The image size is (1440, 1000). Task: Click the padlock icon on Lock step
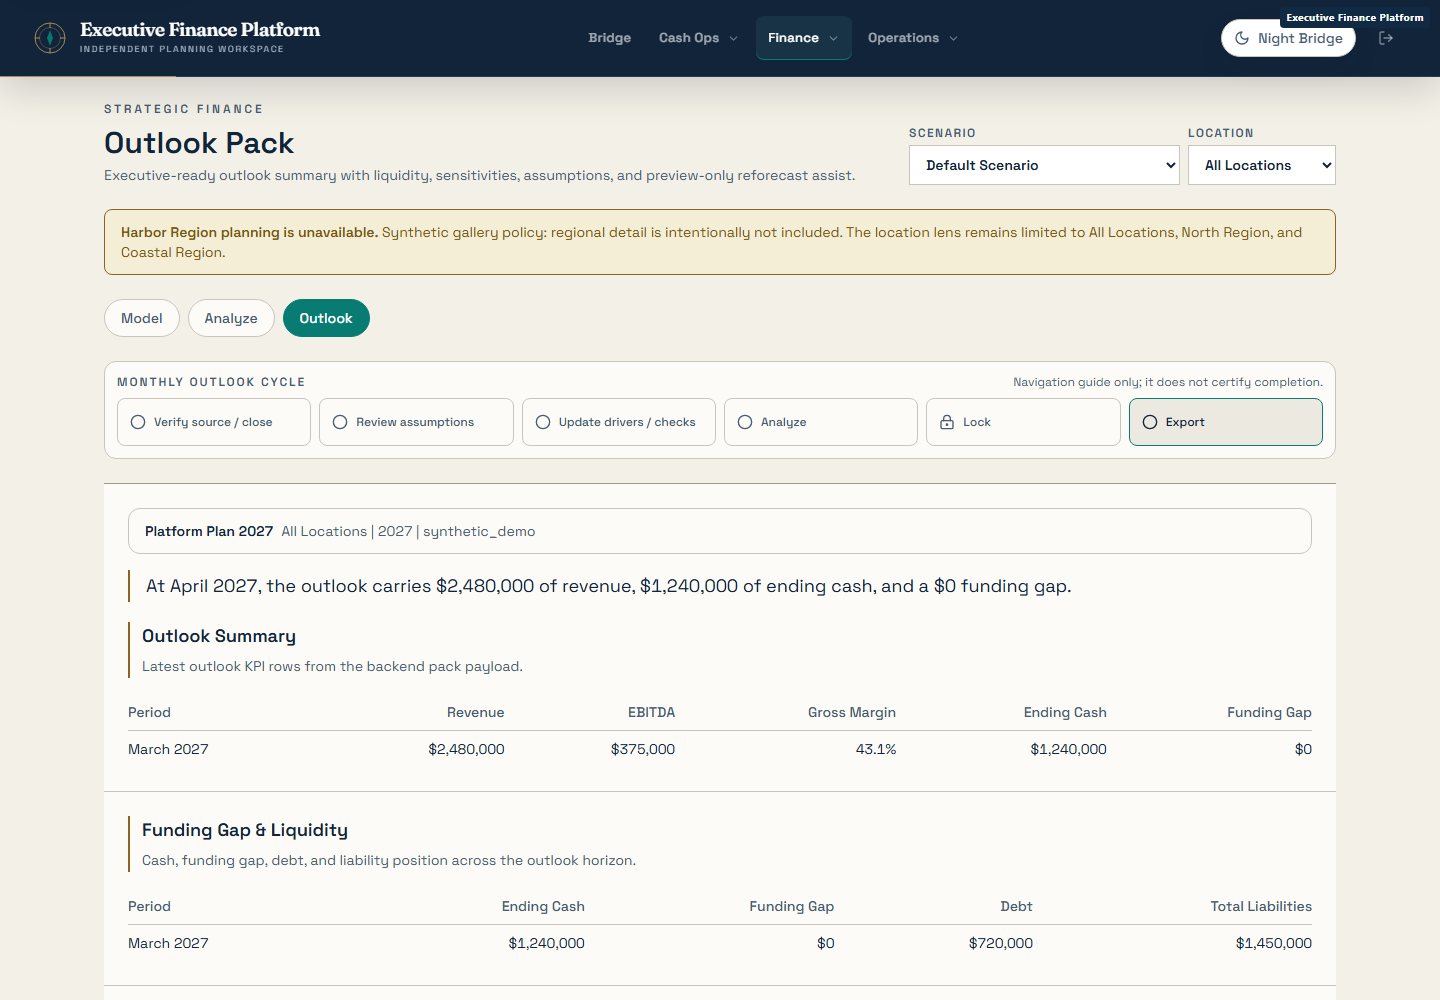pyautogui.click(x=947, y=422)
